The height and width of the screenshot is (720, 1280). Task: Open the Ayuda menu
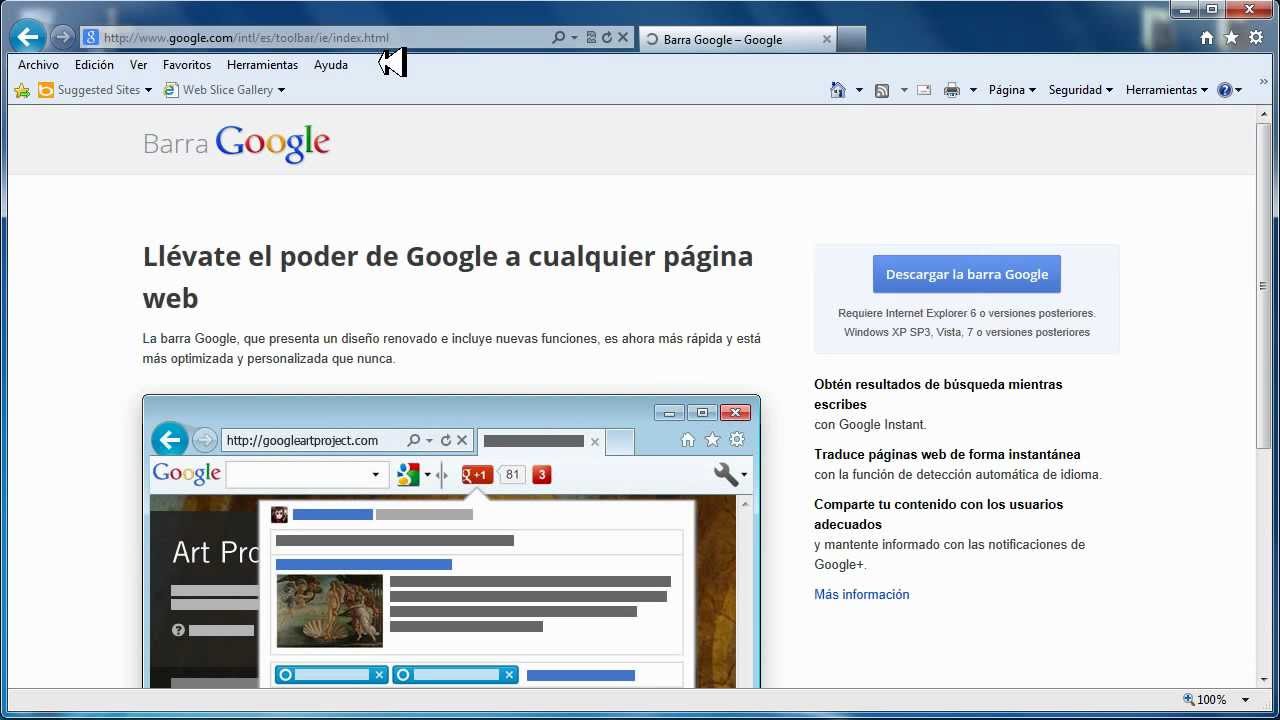[331, 65]
